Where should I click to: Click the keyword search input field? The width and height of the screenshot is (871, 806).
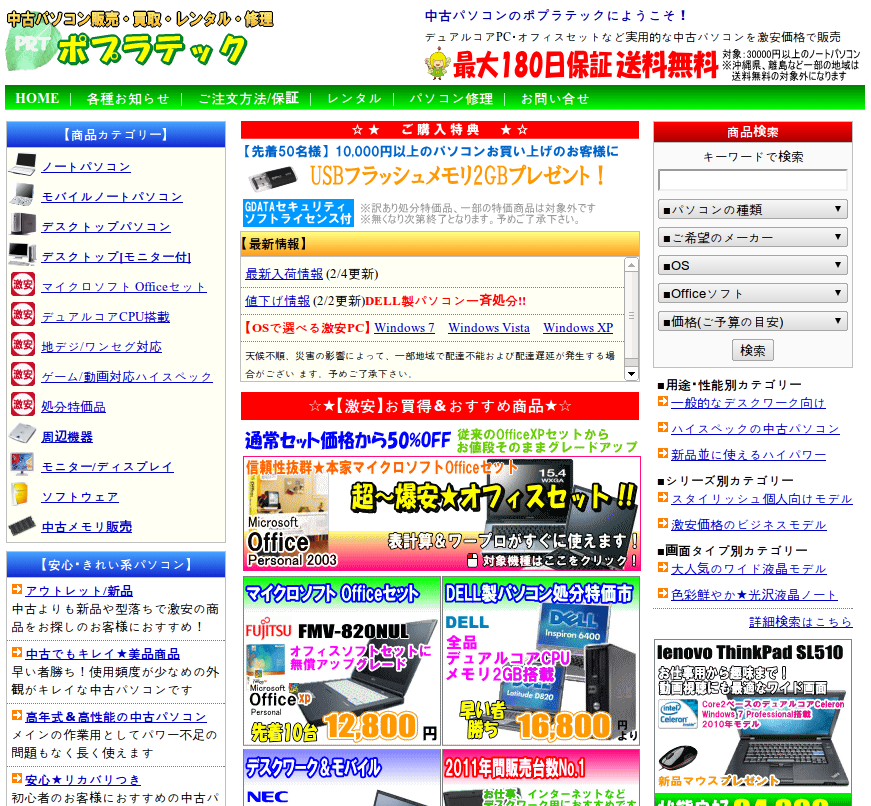pos(752,181)
